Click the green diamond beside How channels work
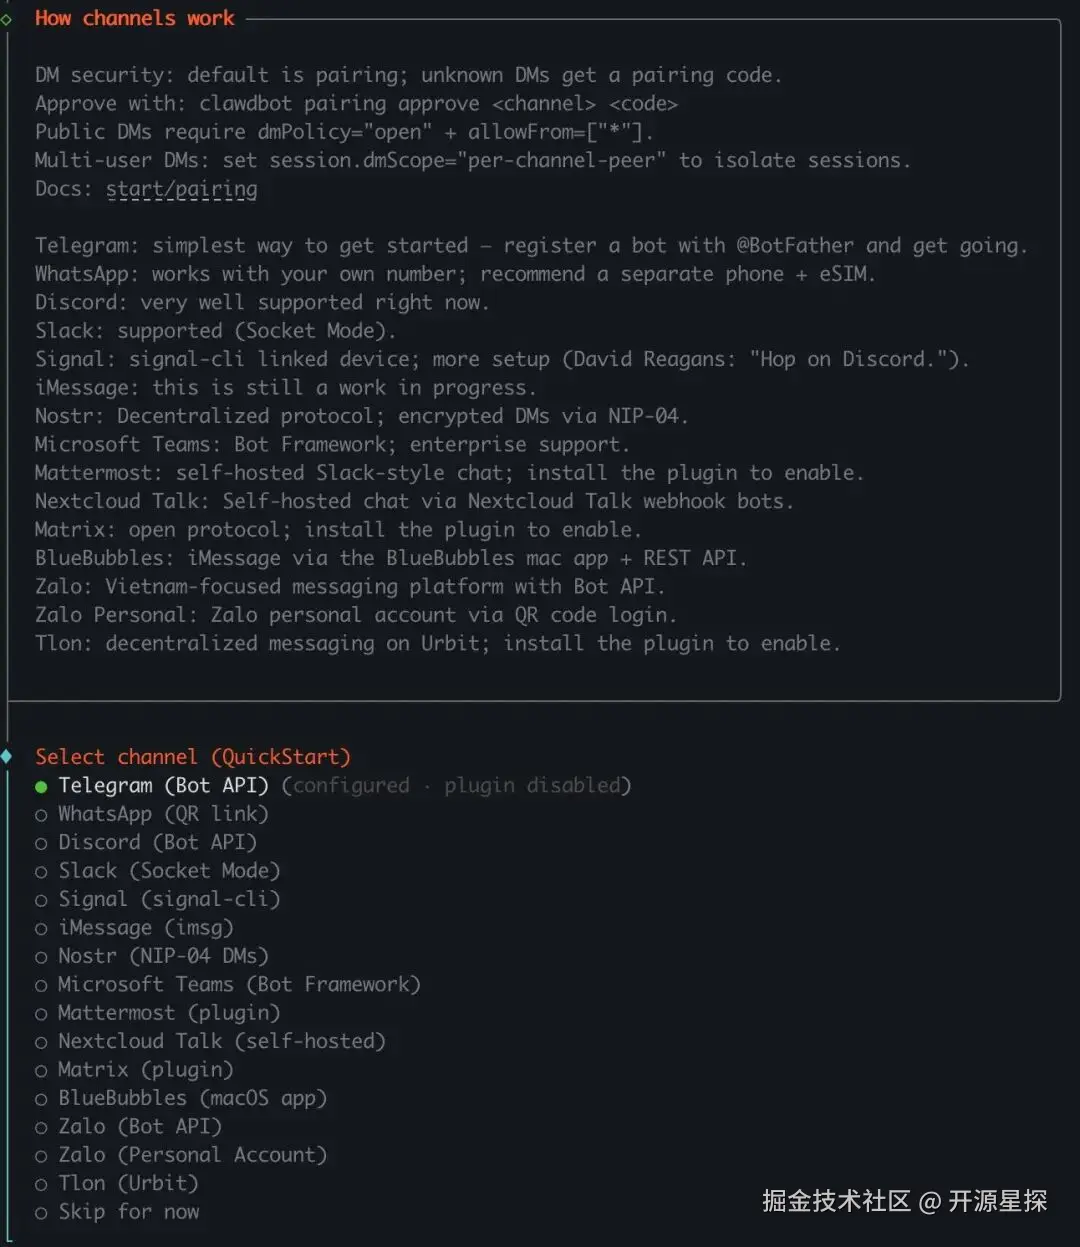1080x1247 pixels. [6, 19]
